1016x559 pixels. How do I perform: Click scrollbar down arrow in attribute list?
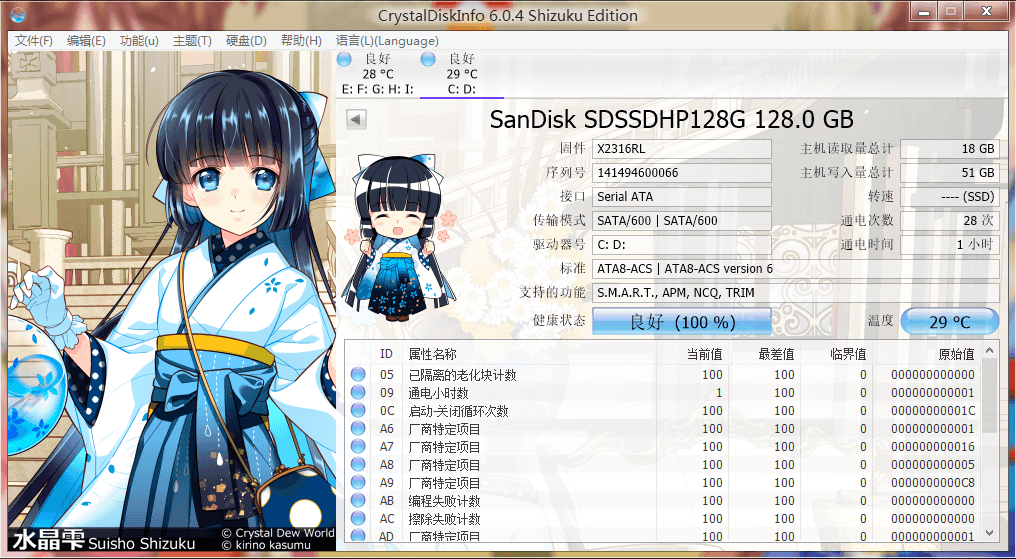click(990, 534)
